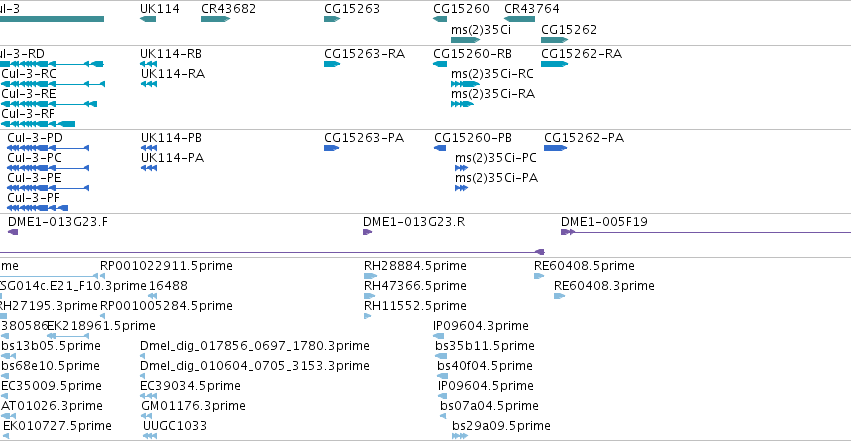The image size is (851, 441).
Task: Click the EC35009.5prime label
Action: [x=52, y=386]
